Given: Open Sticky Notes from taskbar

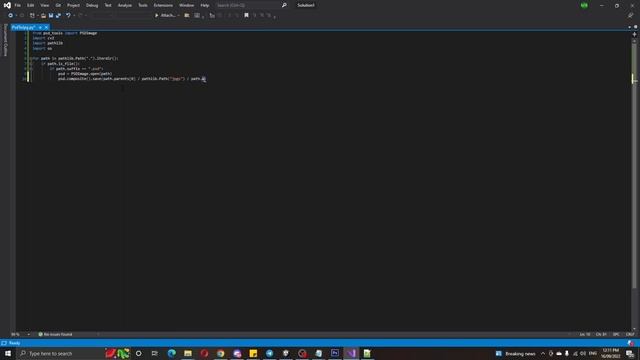Looking at the screenshot, I should pos(253,353).
